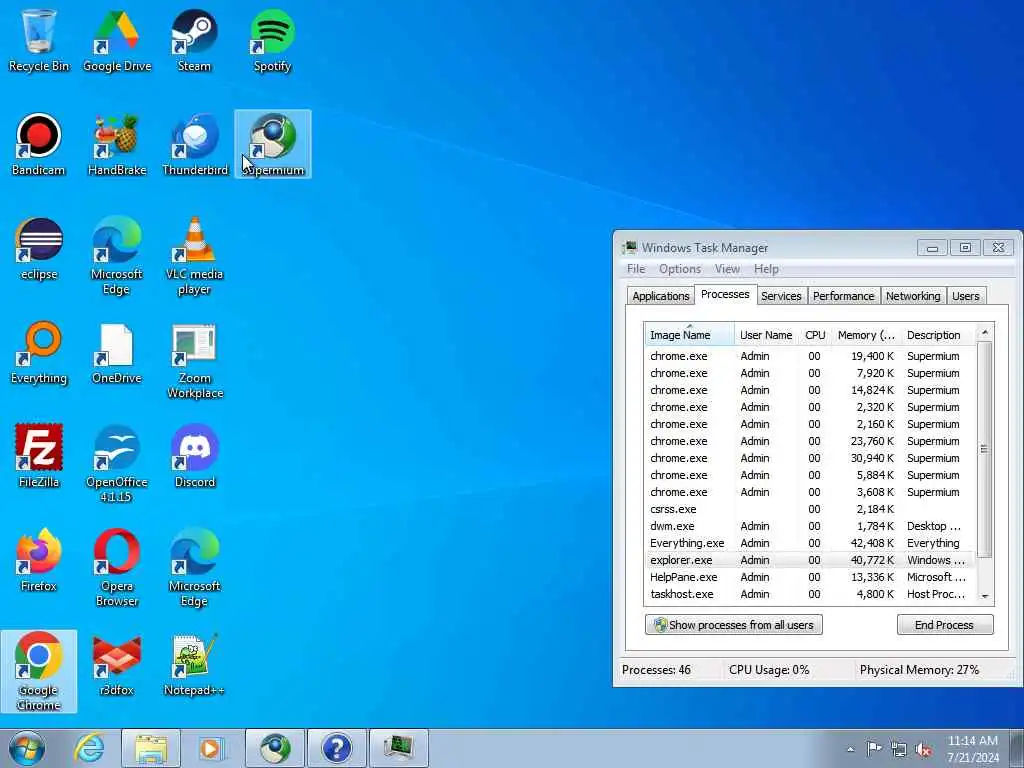Select the r3dfox desktop icon
Screen dimensions: 1024x768
point(117,664)
